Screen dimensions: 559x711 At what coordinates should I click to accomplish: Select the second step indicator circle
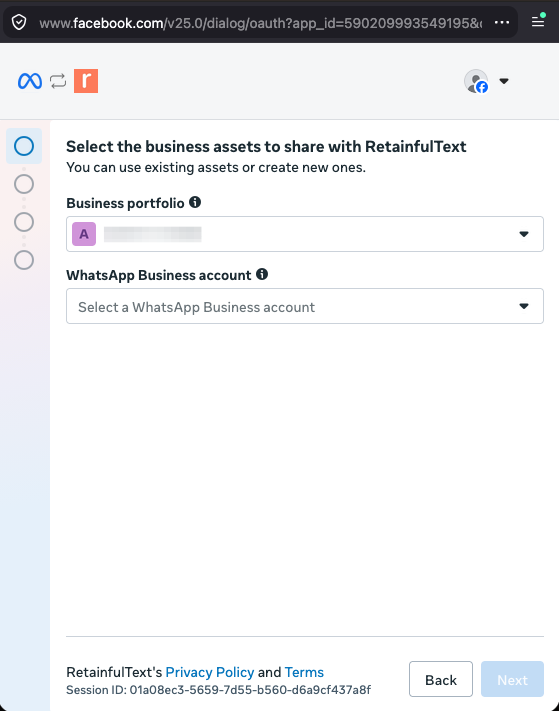point(24,184)
